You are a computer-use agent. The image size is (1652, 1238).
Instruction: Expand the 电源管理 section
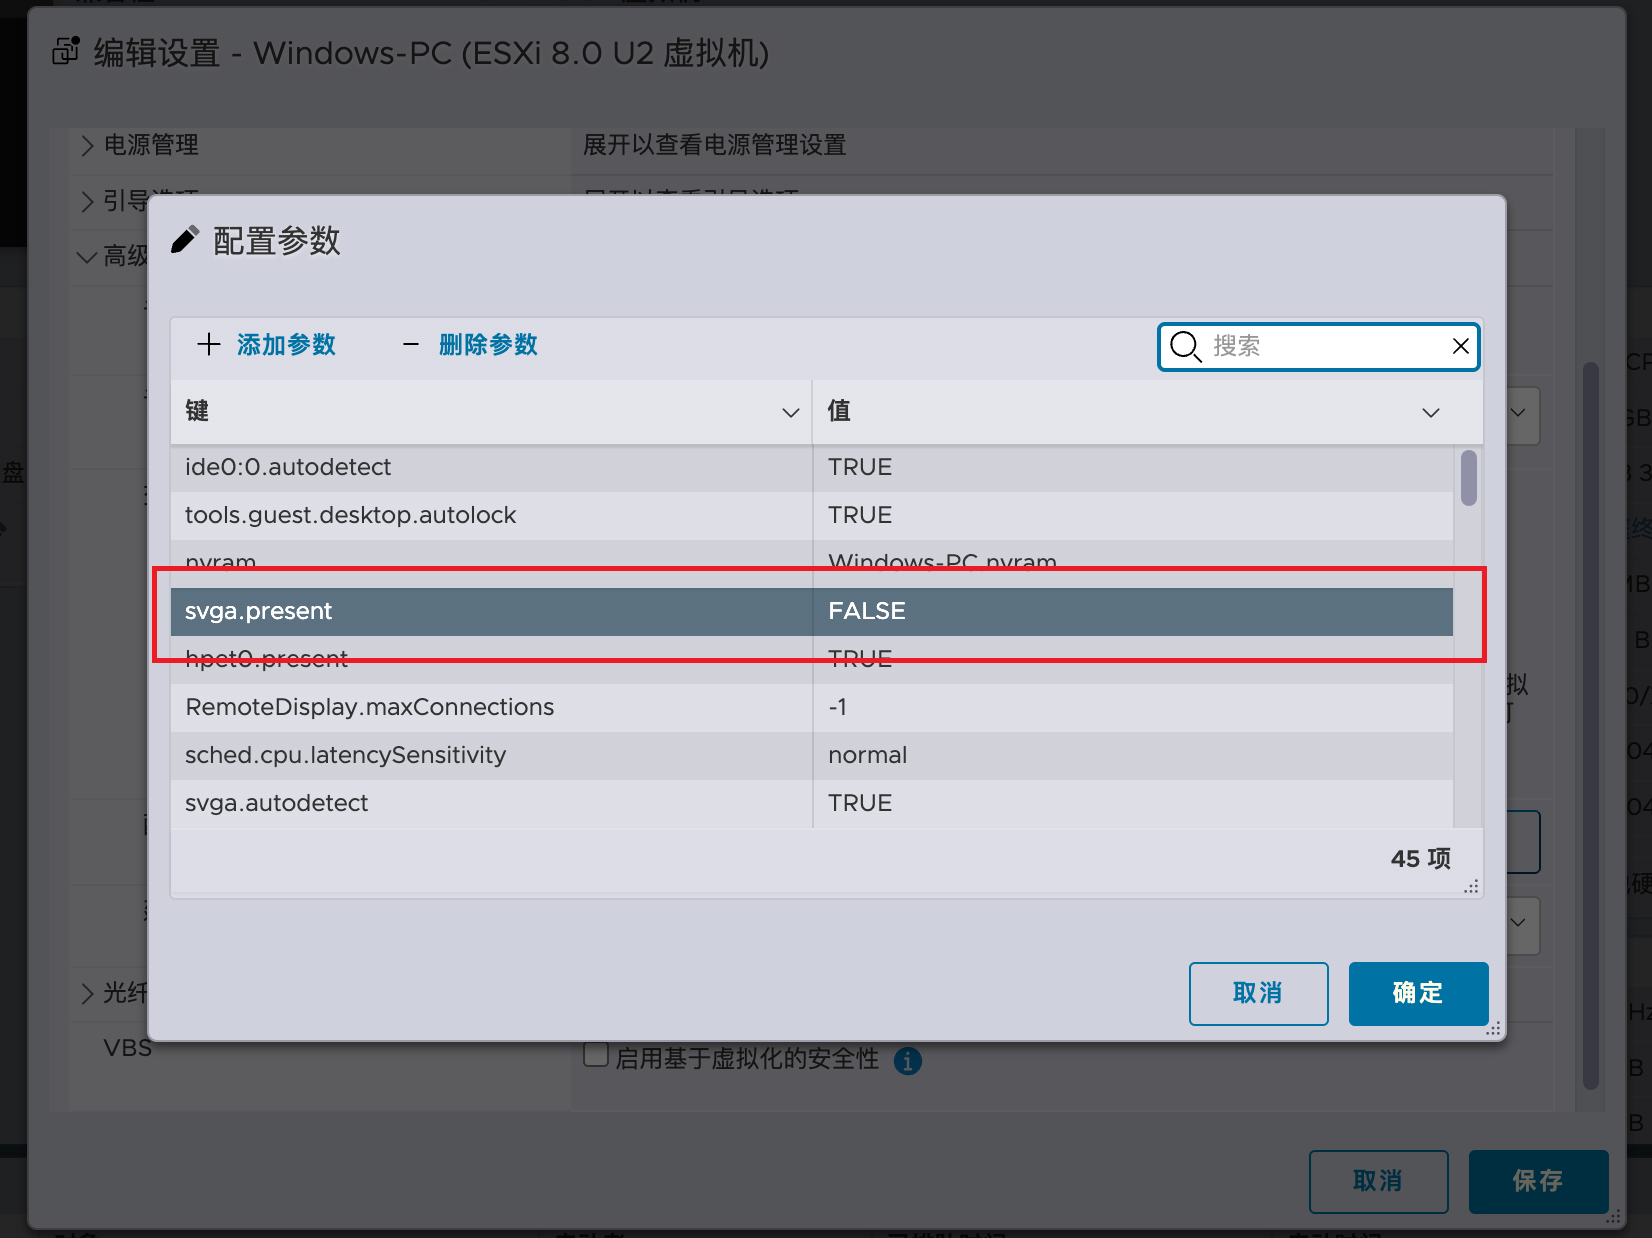[88, 146]
